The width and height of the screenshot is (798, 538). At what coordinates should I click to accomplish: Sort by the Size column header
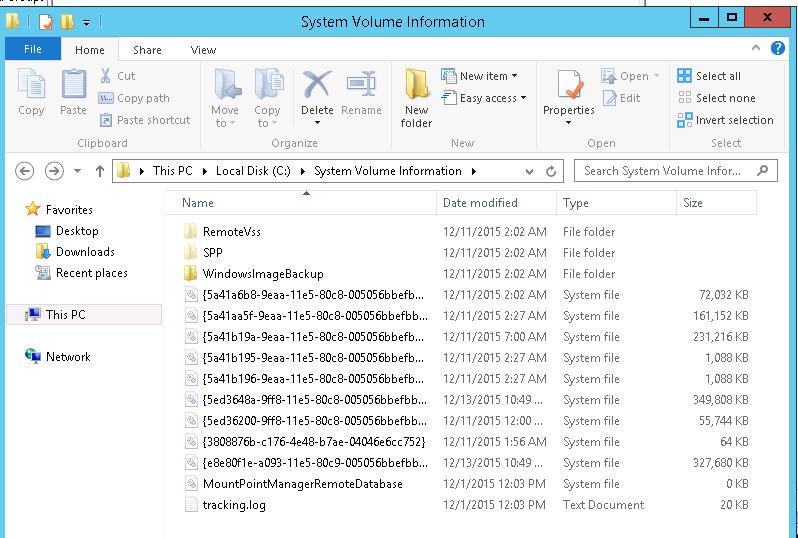[717, 203]
